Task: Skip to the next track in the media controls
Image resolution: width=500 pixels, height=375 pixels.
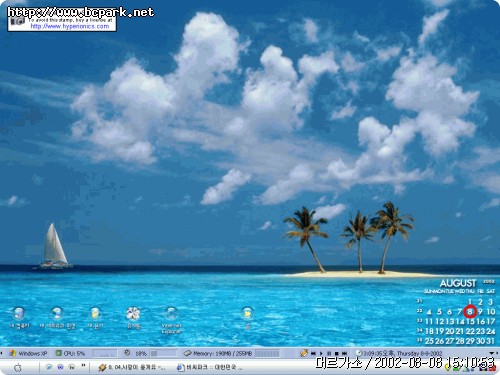Action: pyautogui.click(x=344, y=353)
